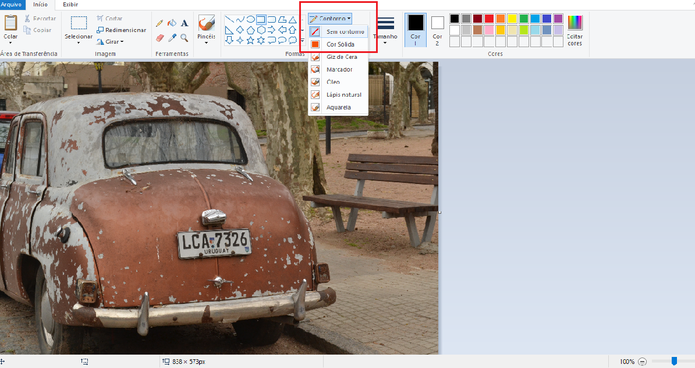Click the Cortar crop button
Image resolution: width=695 pixels, height=368 pixels.
coord(109,19)
